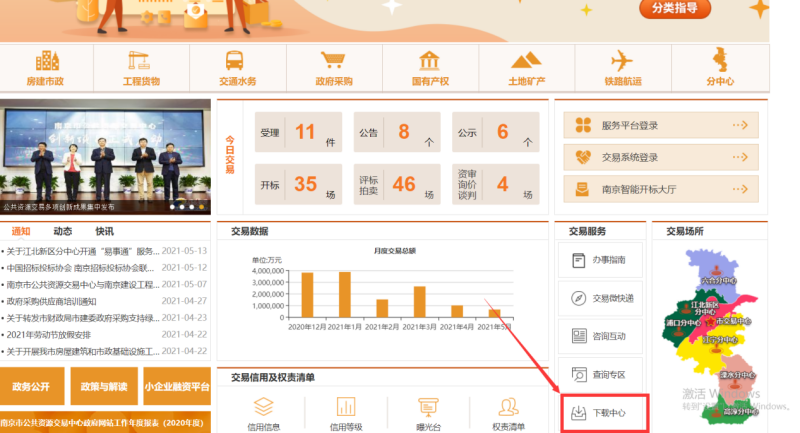800x433 pixels.
Task: Expand 南京智能开标大厅 with its arrow
Action: click(x=739, y=188)
